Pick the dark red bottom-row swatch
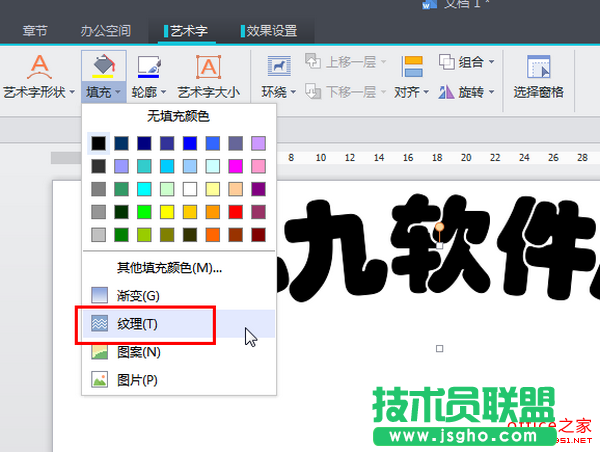Screen dimensions: 600x452 coord(258,235)
